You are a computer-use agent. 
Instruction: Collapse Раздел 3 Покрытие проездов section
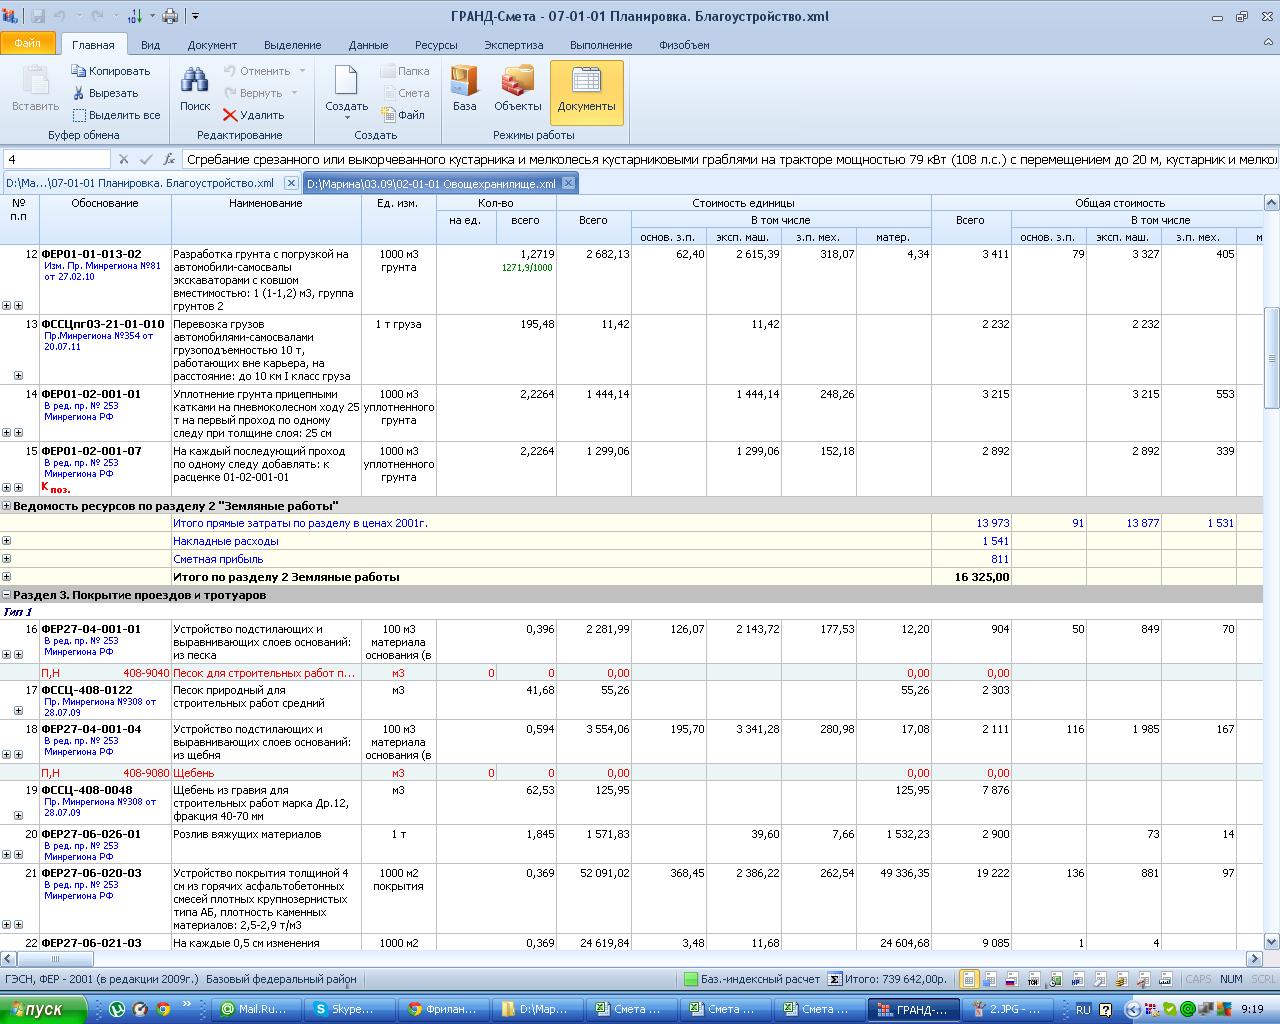point(6,595)
